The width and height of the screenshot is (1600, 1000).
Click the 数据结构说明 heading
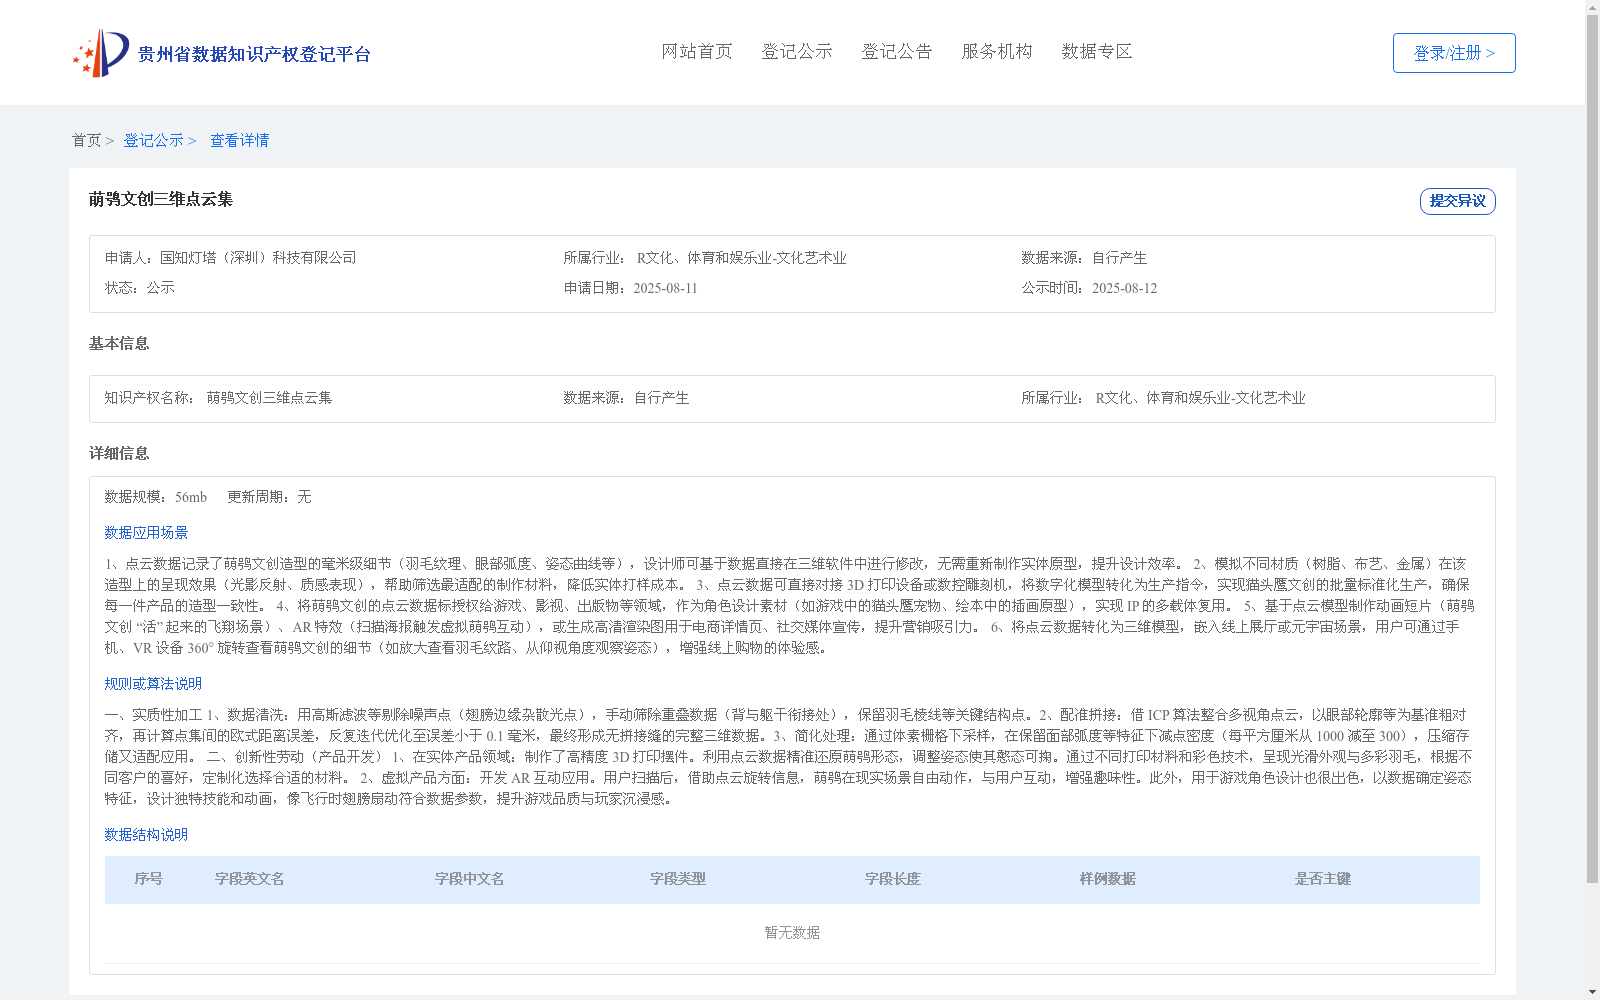146,835
